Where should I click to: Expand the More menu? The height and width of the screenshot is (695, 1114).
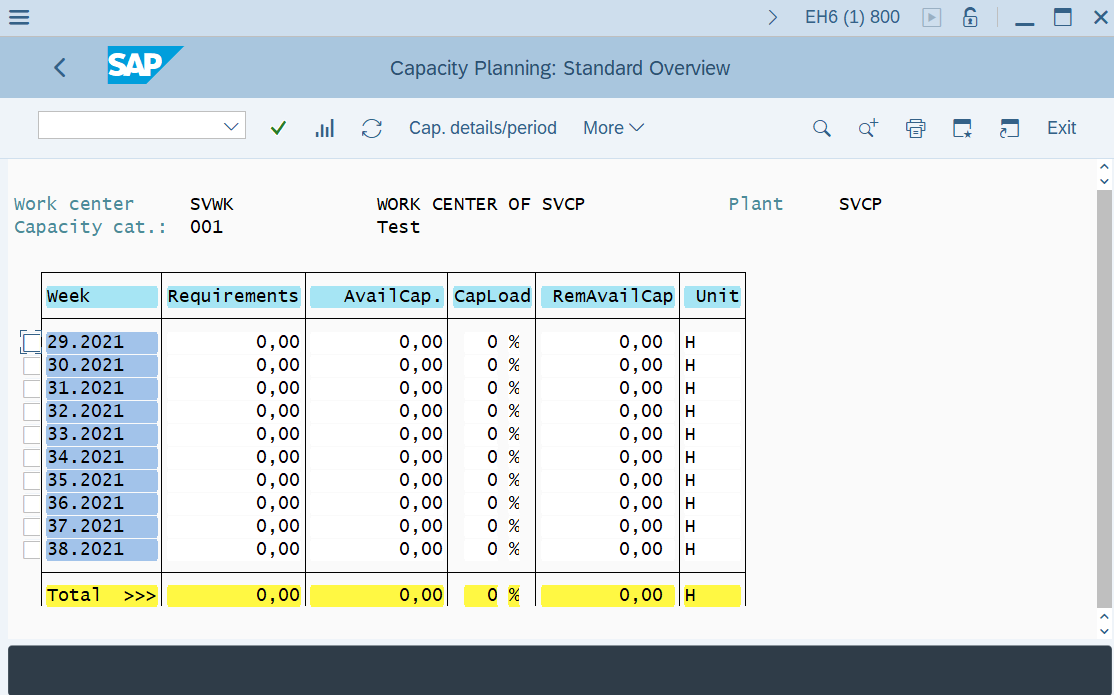613,128
